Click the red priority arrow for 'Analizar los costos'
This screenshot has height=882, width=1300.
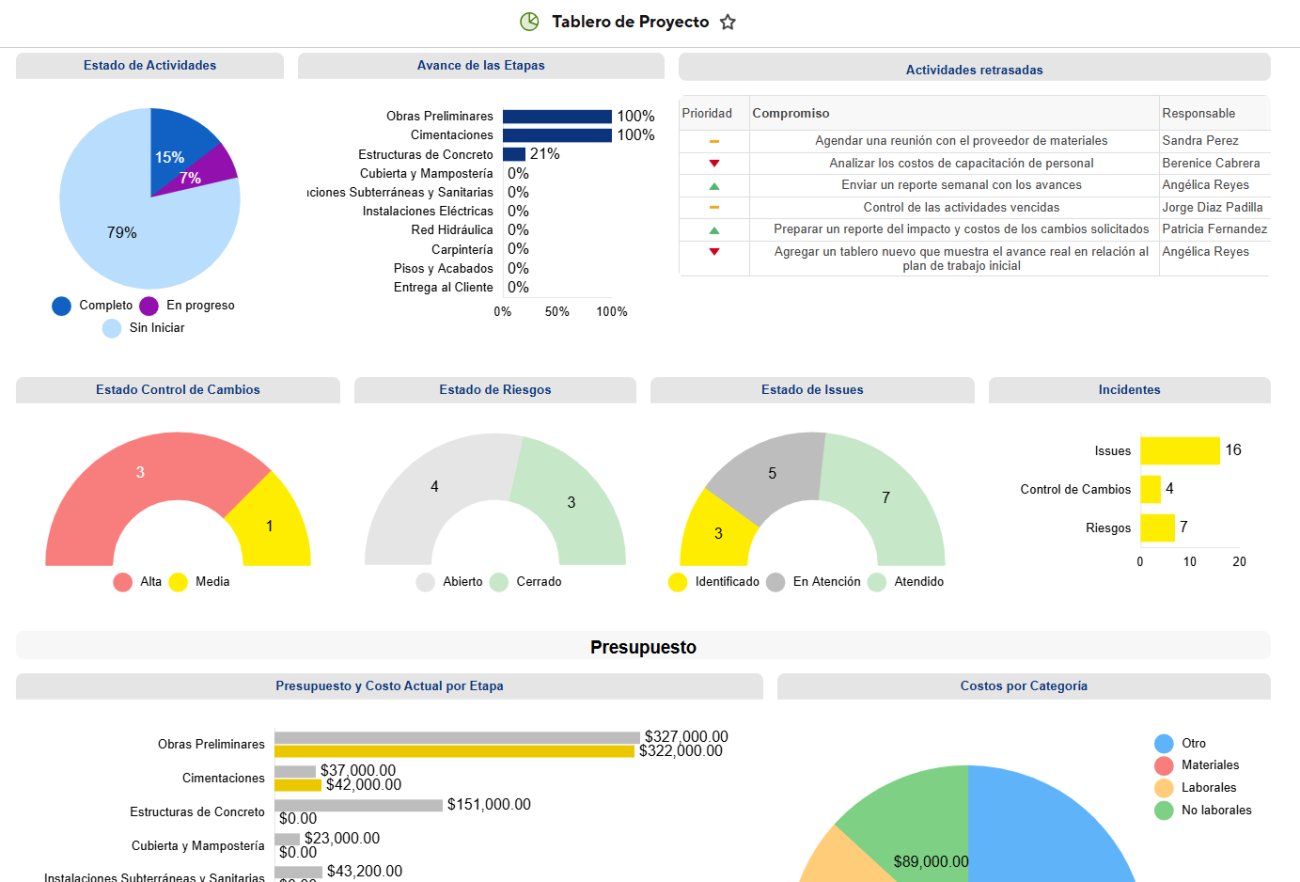pos(713,163)
